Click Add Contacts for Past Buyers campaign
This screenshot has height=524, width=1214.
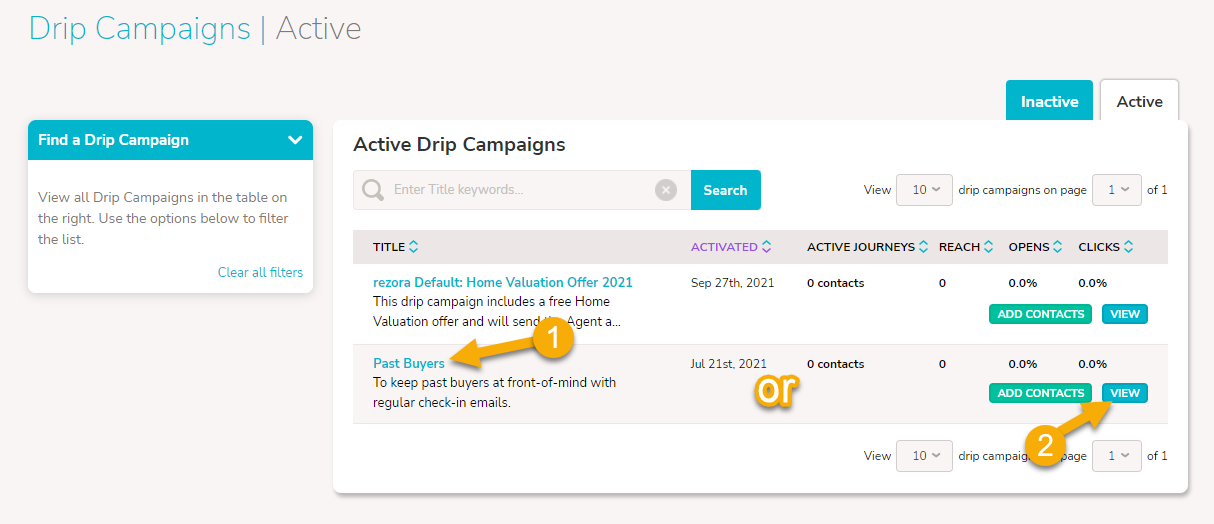[x=1041, y=393]
